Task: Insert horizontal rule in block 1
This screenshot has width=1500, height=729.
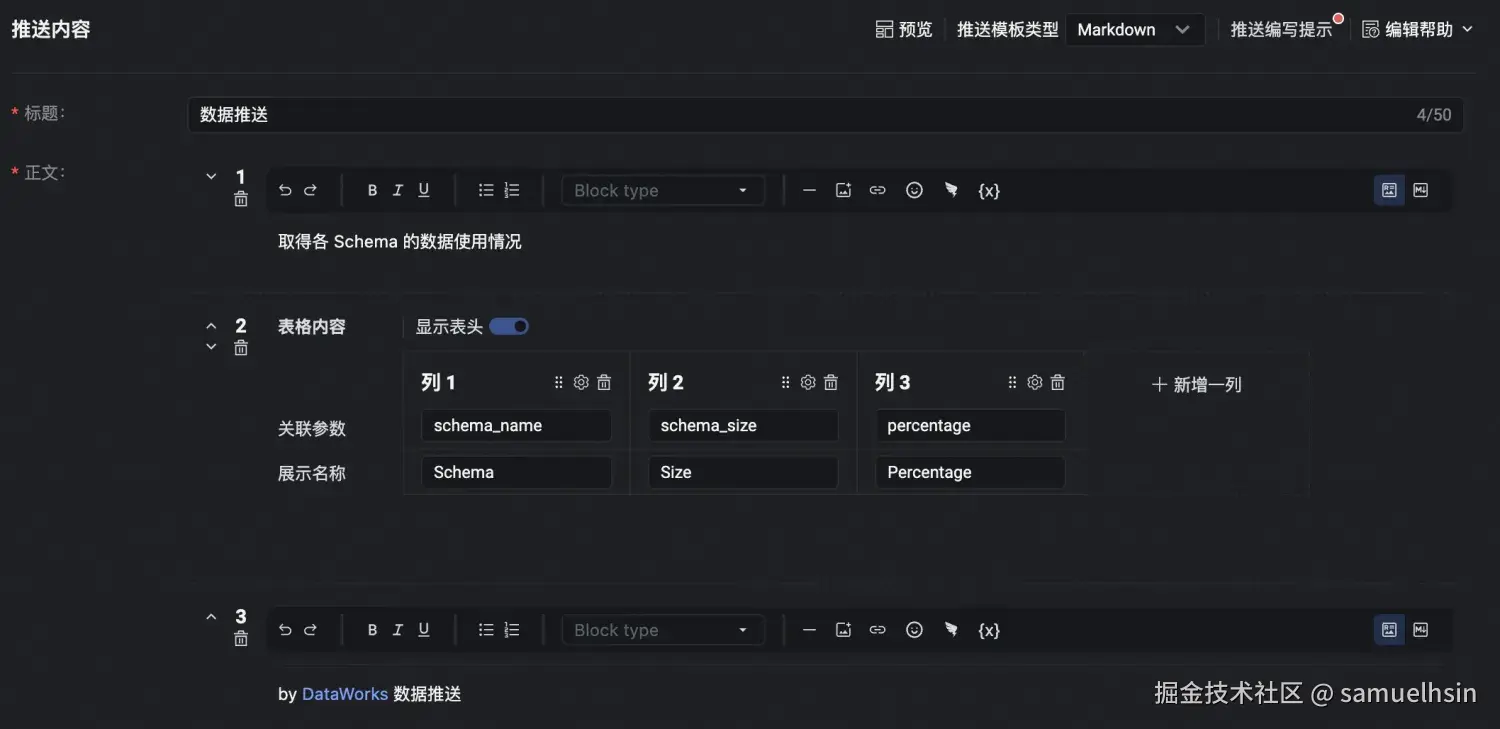Action: coord(810,190)
